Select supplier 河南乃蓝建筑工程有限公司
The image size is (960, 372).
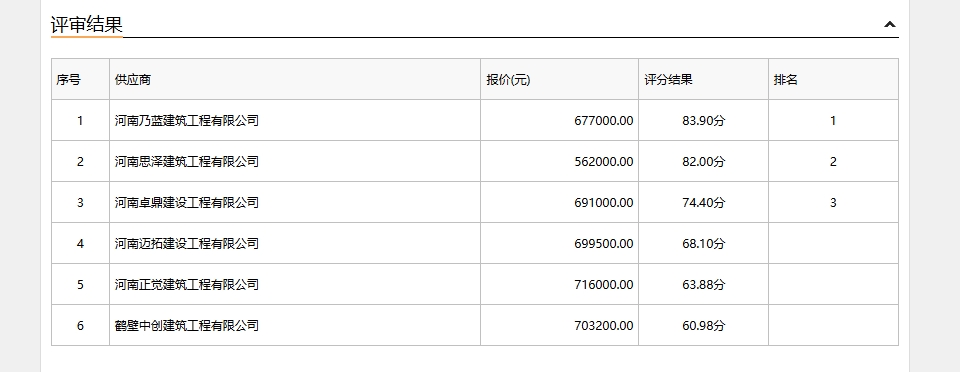click(187, 121)
